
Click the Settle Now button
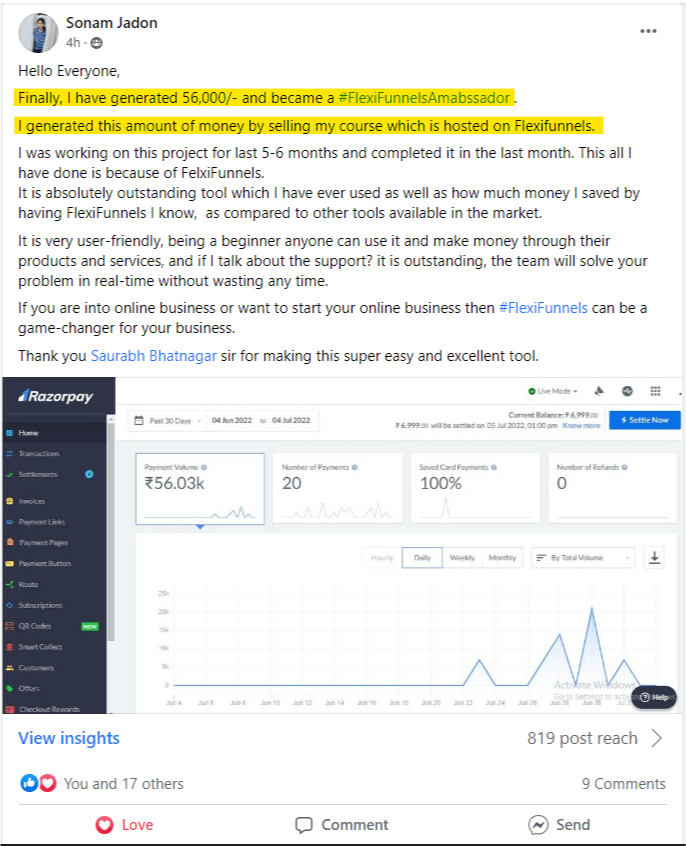pos(644,420)
